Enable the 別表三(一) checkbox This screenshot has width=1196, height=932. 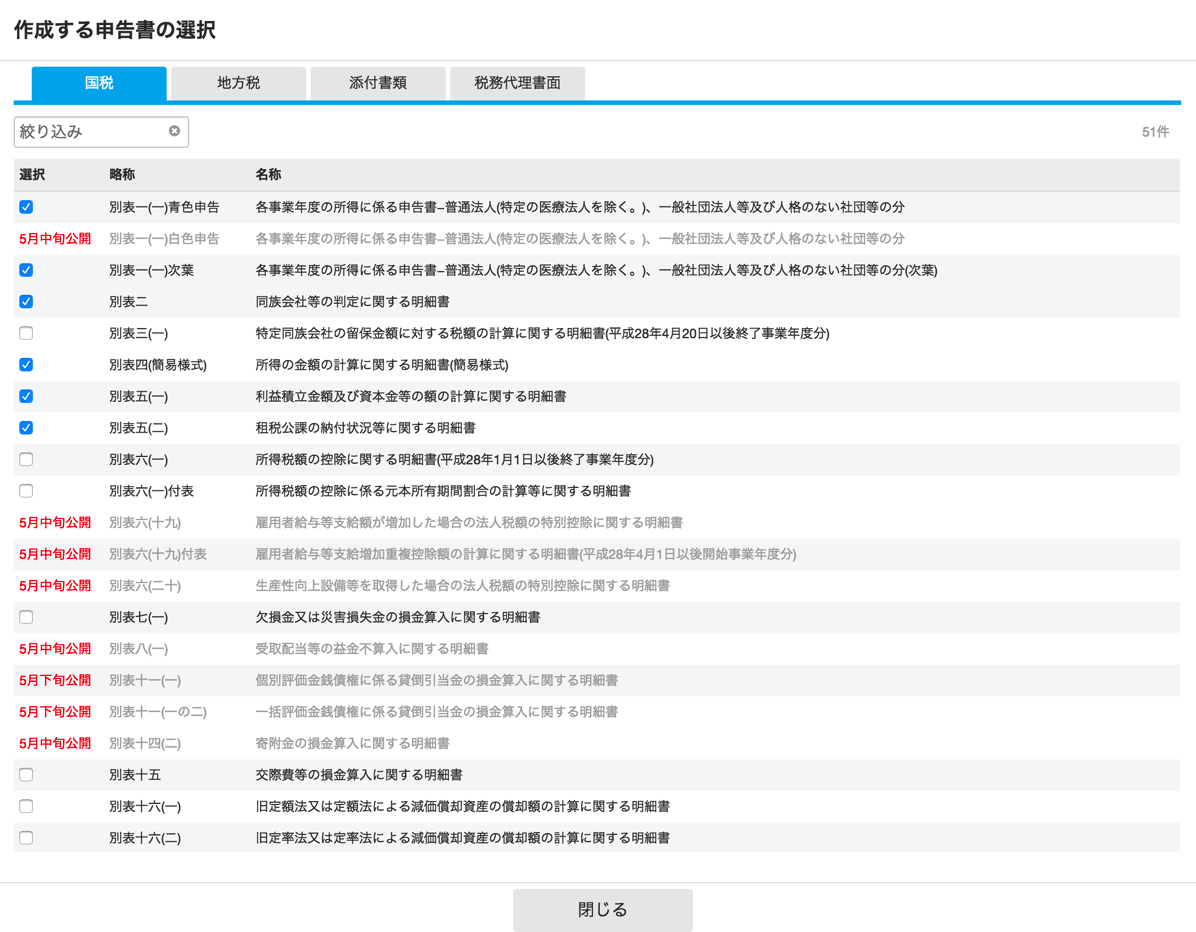click(x=26, y=333)
